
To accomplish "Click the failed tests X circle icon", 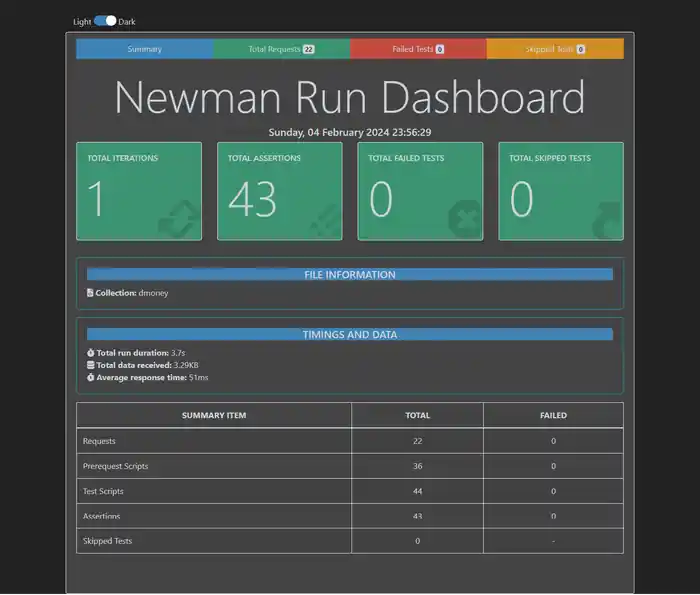I will coord(465,219).
